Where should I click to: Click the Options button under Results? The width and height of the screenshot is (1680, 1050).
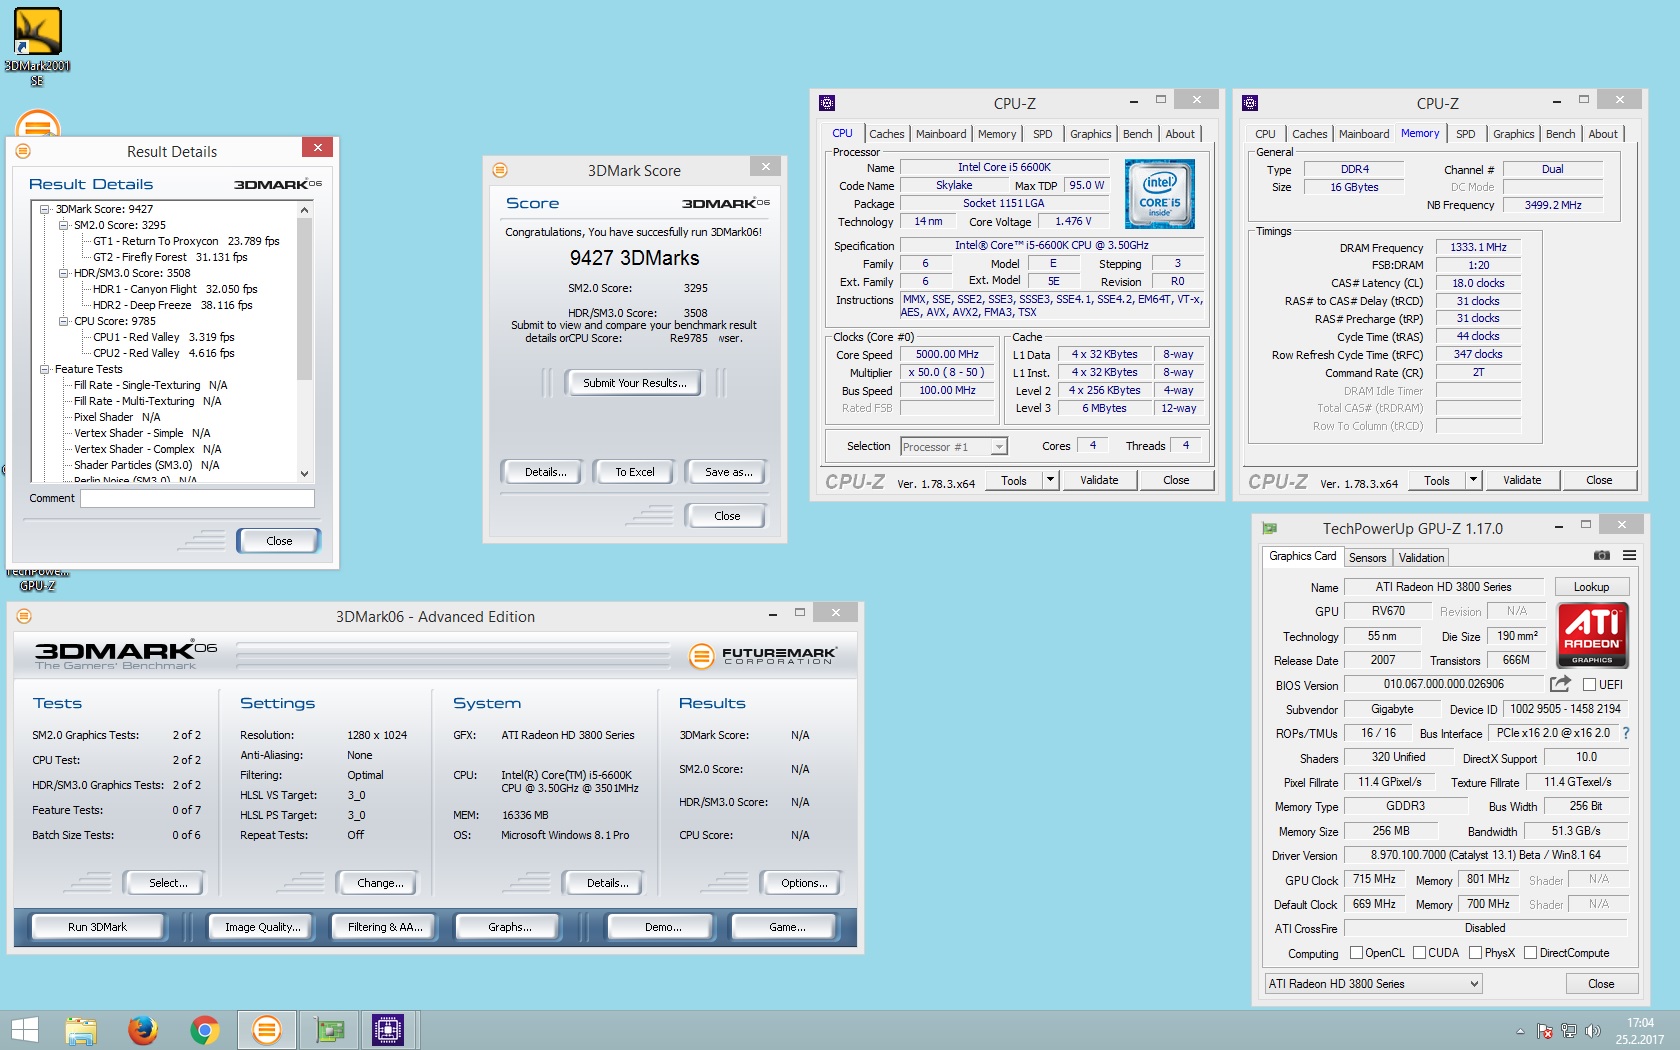(x=804, y=883)
